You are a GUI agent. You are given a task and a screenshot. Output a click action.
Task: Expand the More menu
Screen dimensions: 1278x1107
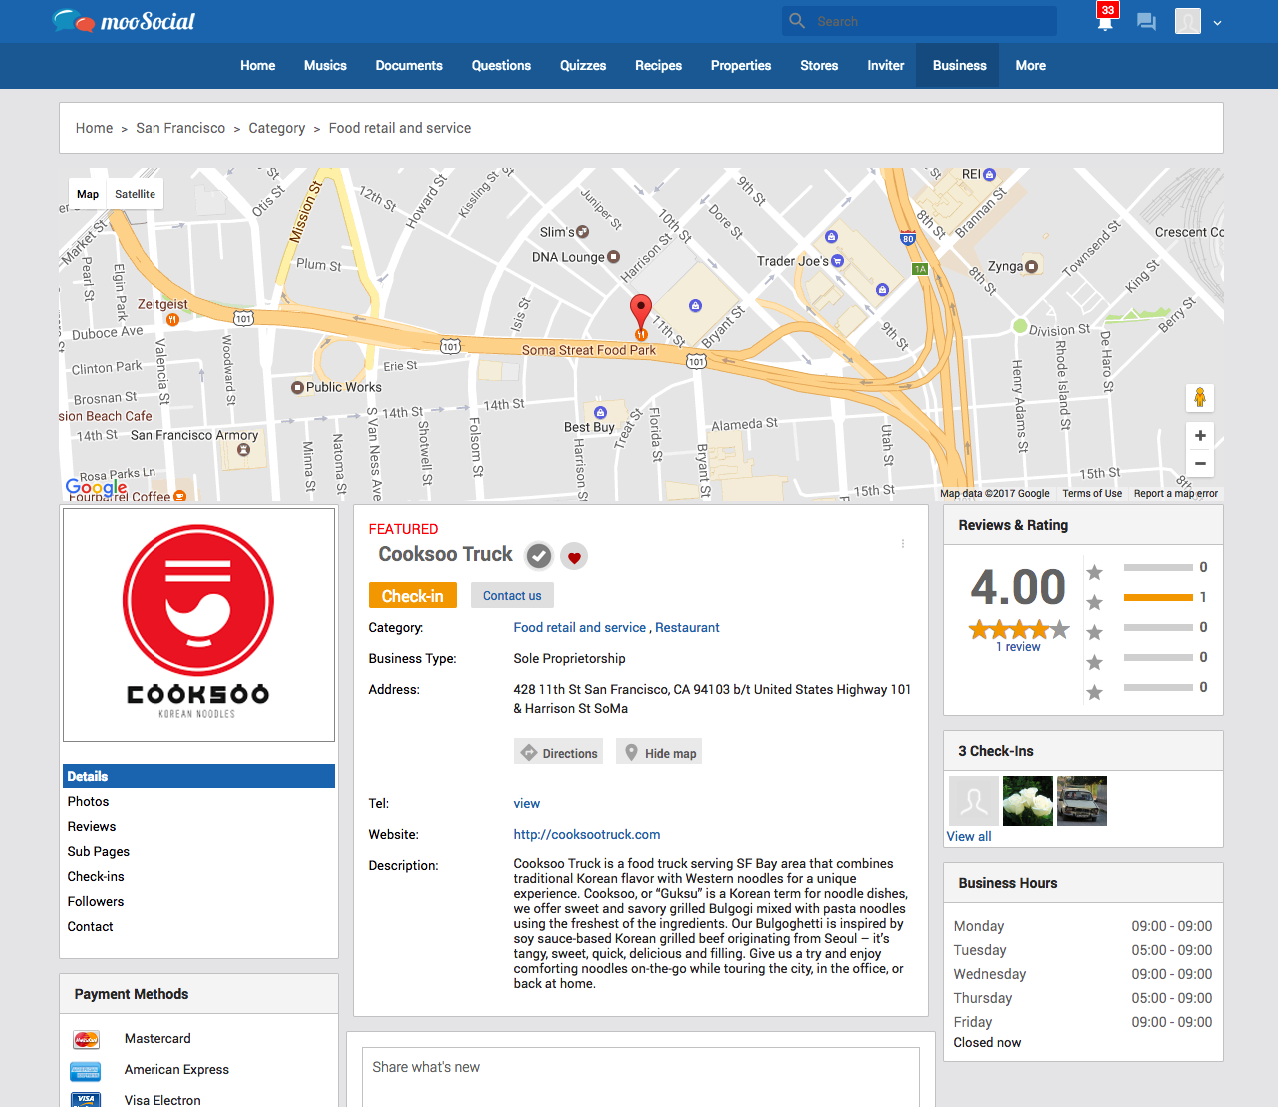pos(1030,66)
